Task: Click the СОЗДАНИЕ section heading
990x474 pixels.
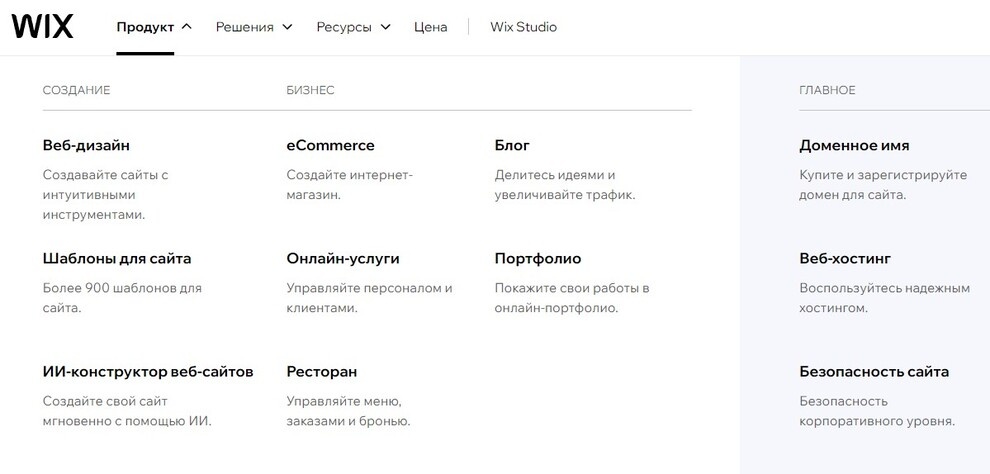Action: point(76,90)
